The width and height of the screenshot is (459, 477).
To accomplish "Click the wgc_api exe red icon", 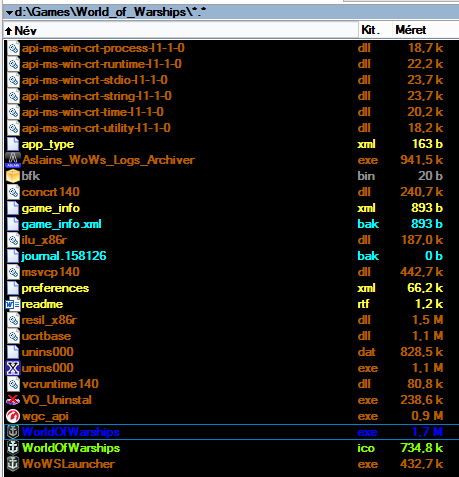I will (x=13, y=416).
